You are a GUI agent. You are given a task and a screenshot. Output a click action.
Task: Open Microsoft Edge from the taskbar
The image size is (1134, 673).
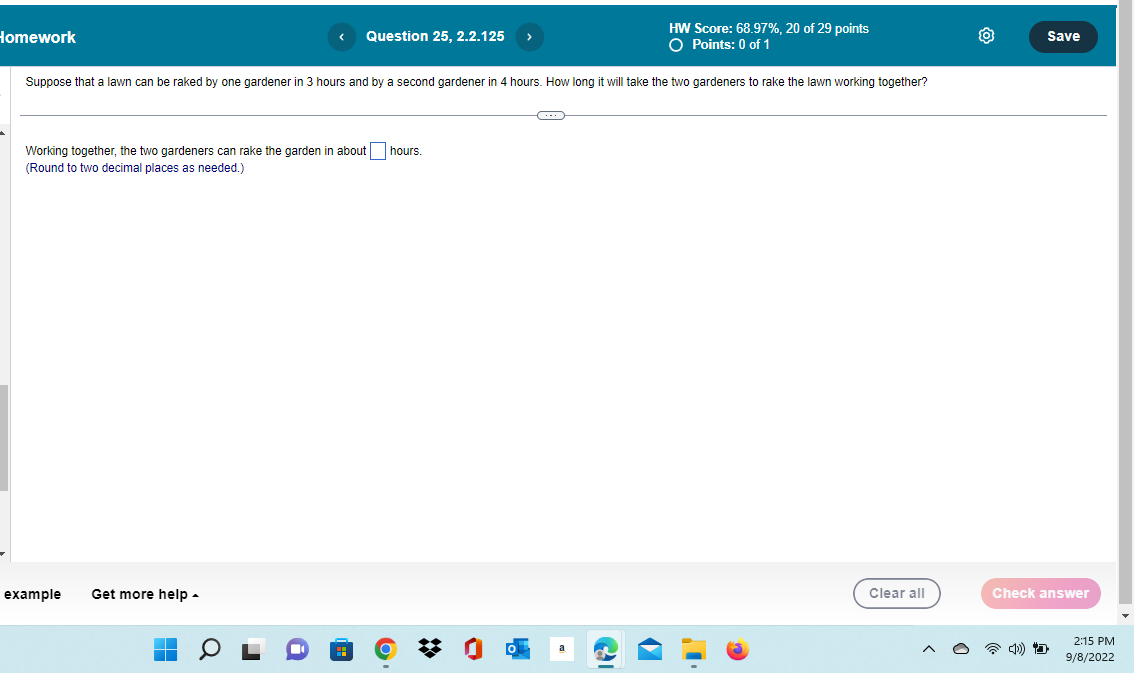point(605,649)
